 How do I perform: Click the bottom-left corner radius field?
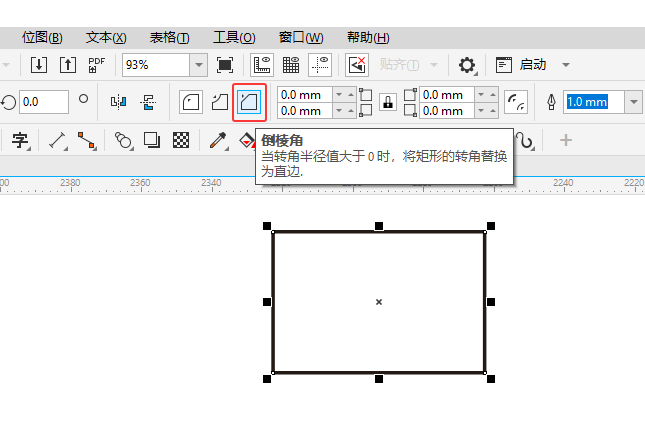tap(305, 111)
